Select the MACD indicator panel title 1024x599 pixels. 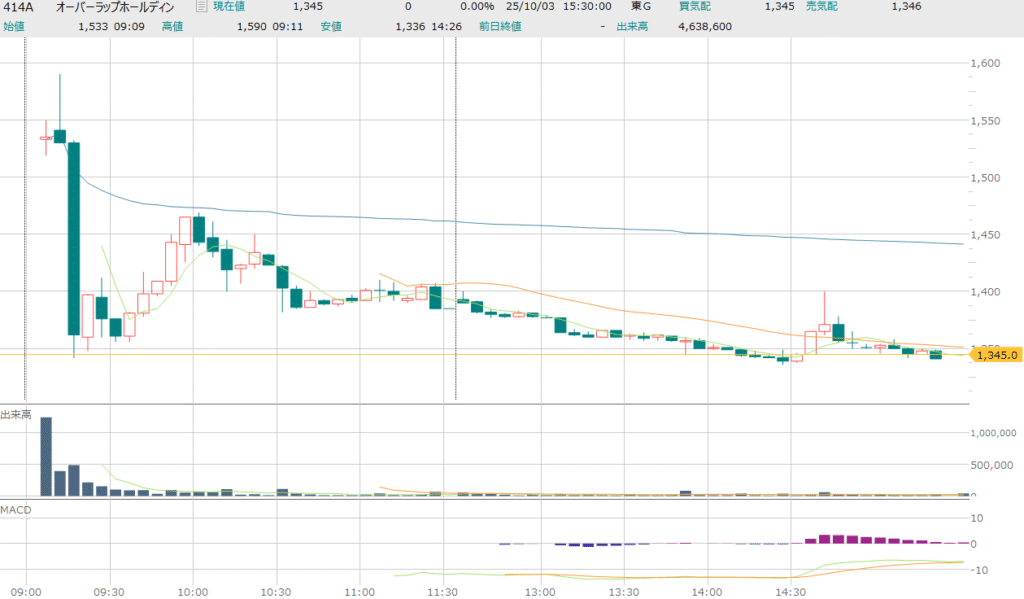tap(15, 511)
